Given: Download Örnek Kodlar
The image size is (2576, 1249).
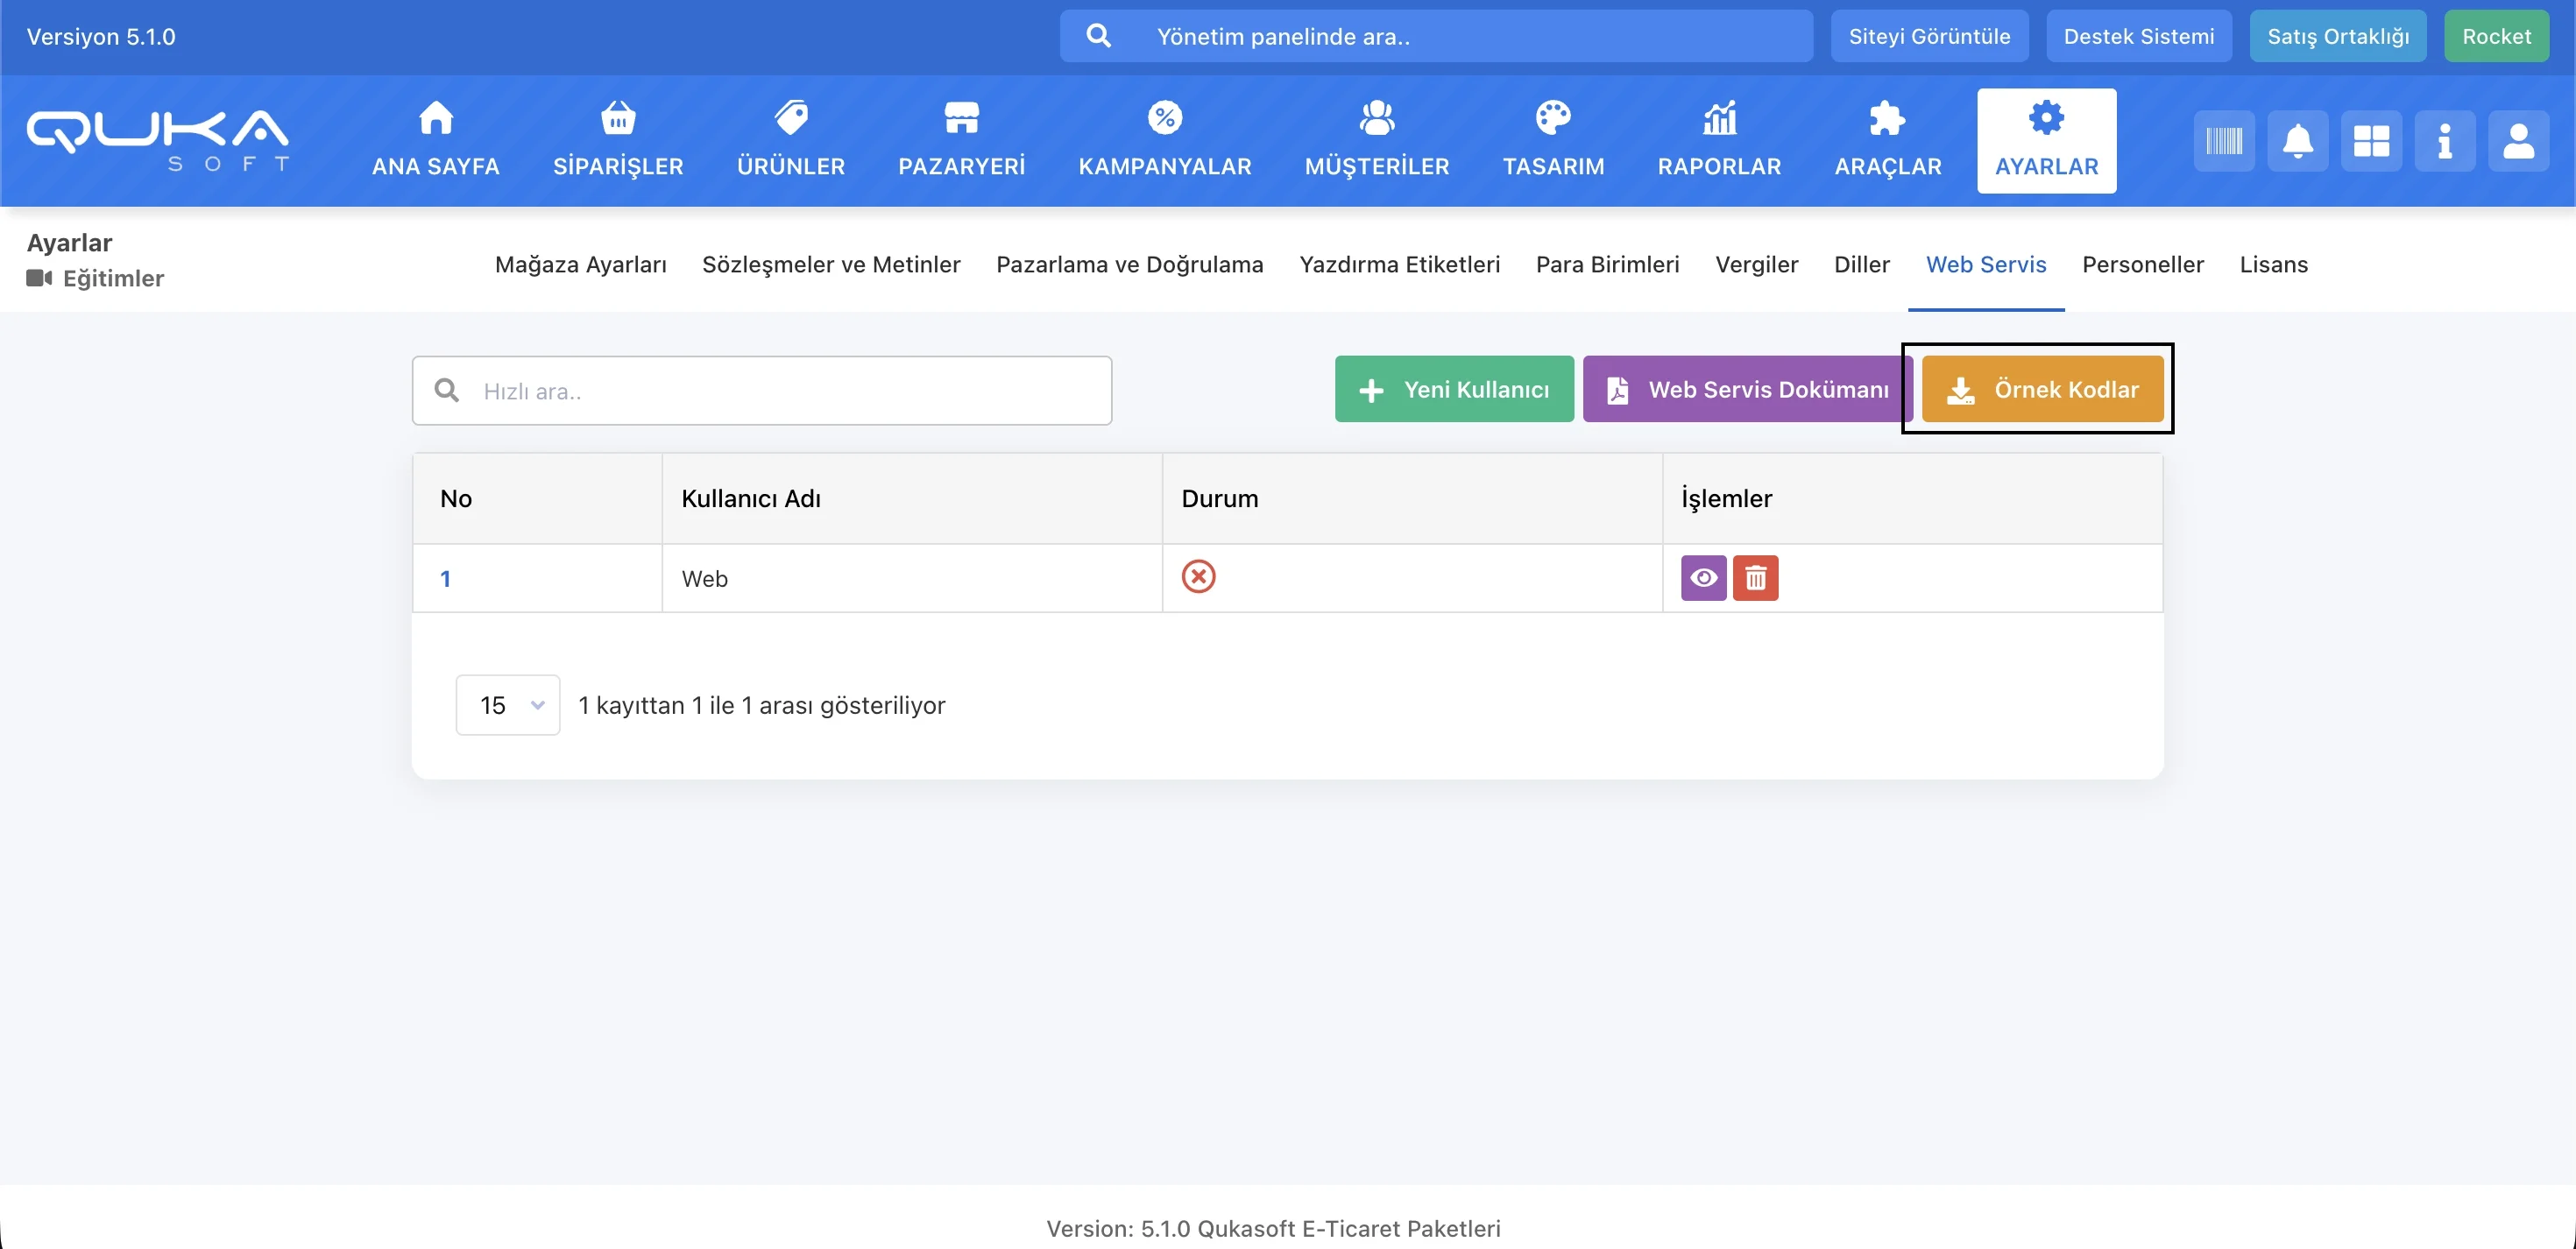Looking at the screenshot, I should click(2042, 390).
